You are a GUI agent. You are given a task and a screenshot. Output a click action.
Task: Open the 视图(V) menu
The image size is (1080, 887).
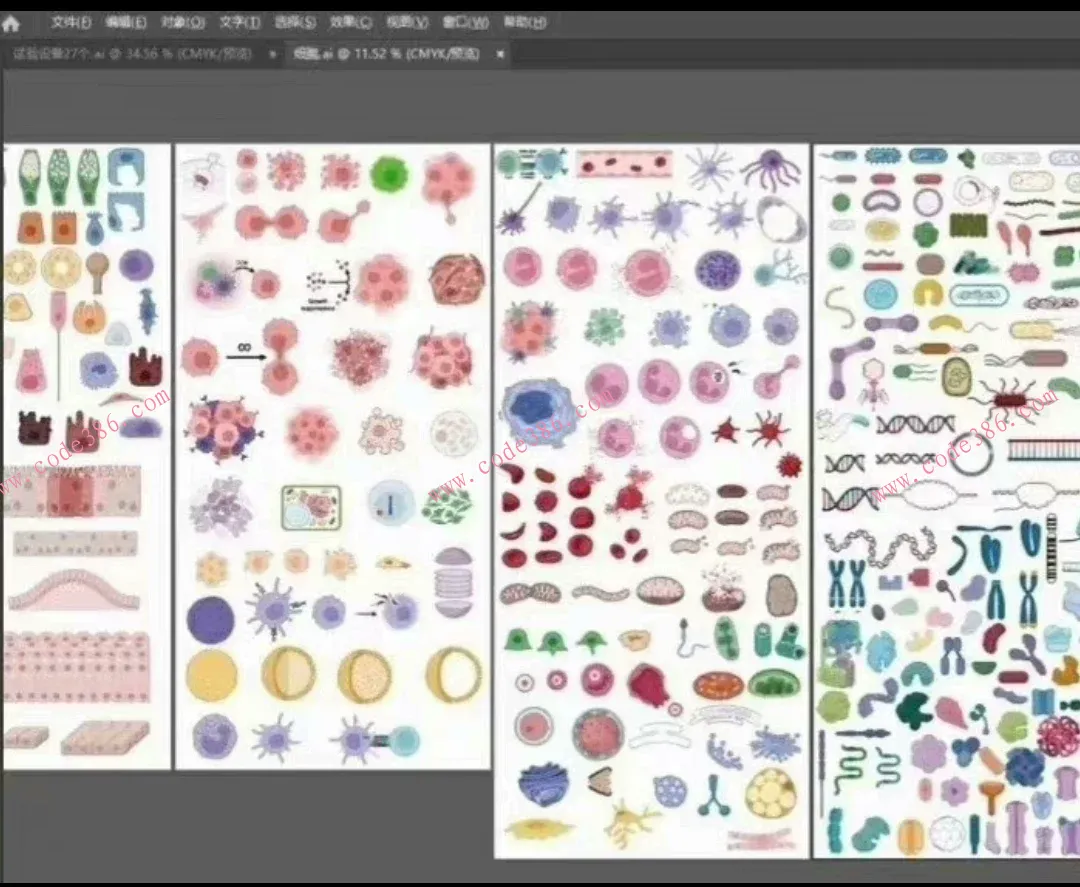click(407, 23)
